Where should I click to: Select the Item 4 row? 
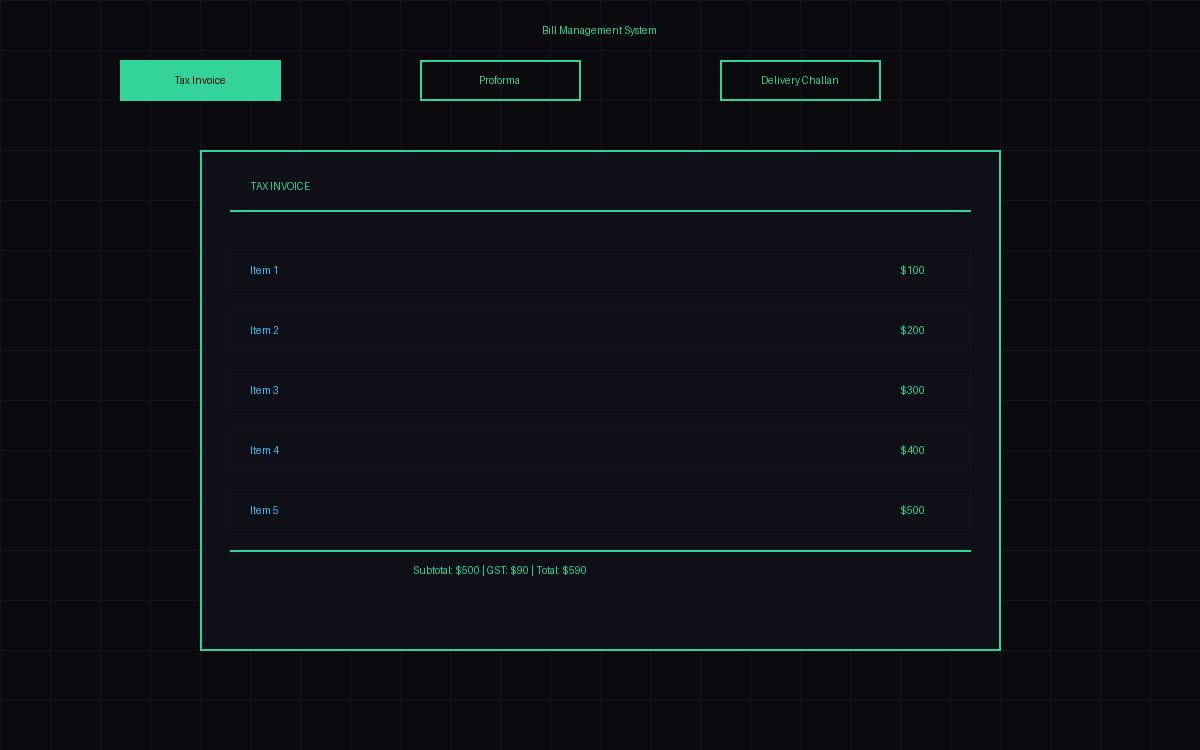point(600,450)
